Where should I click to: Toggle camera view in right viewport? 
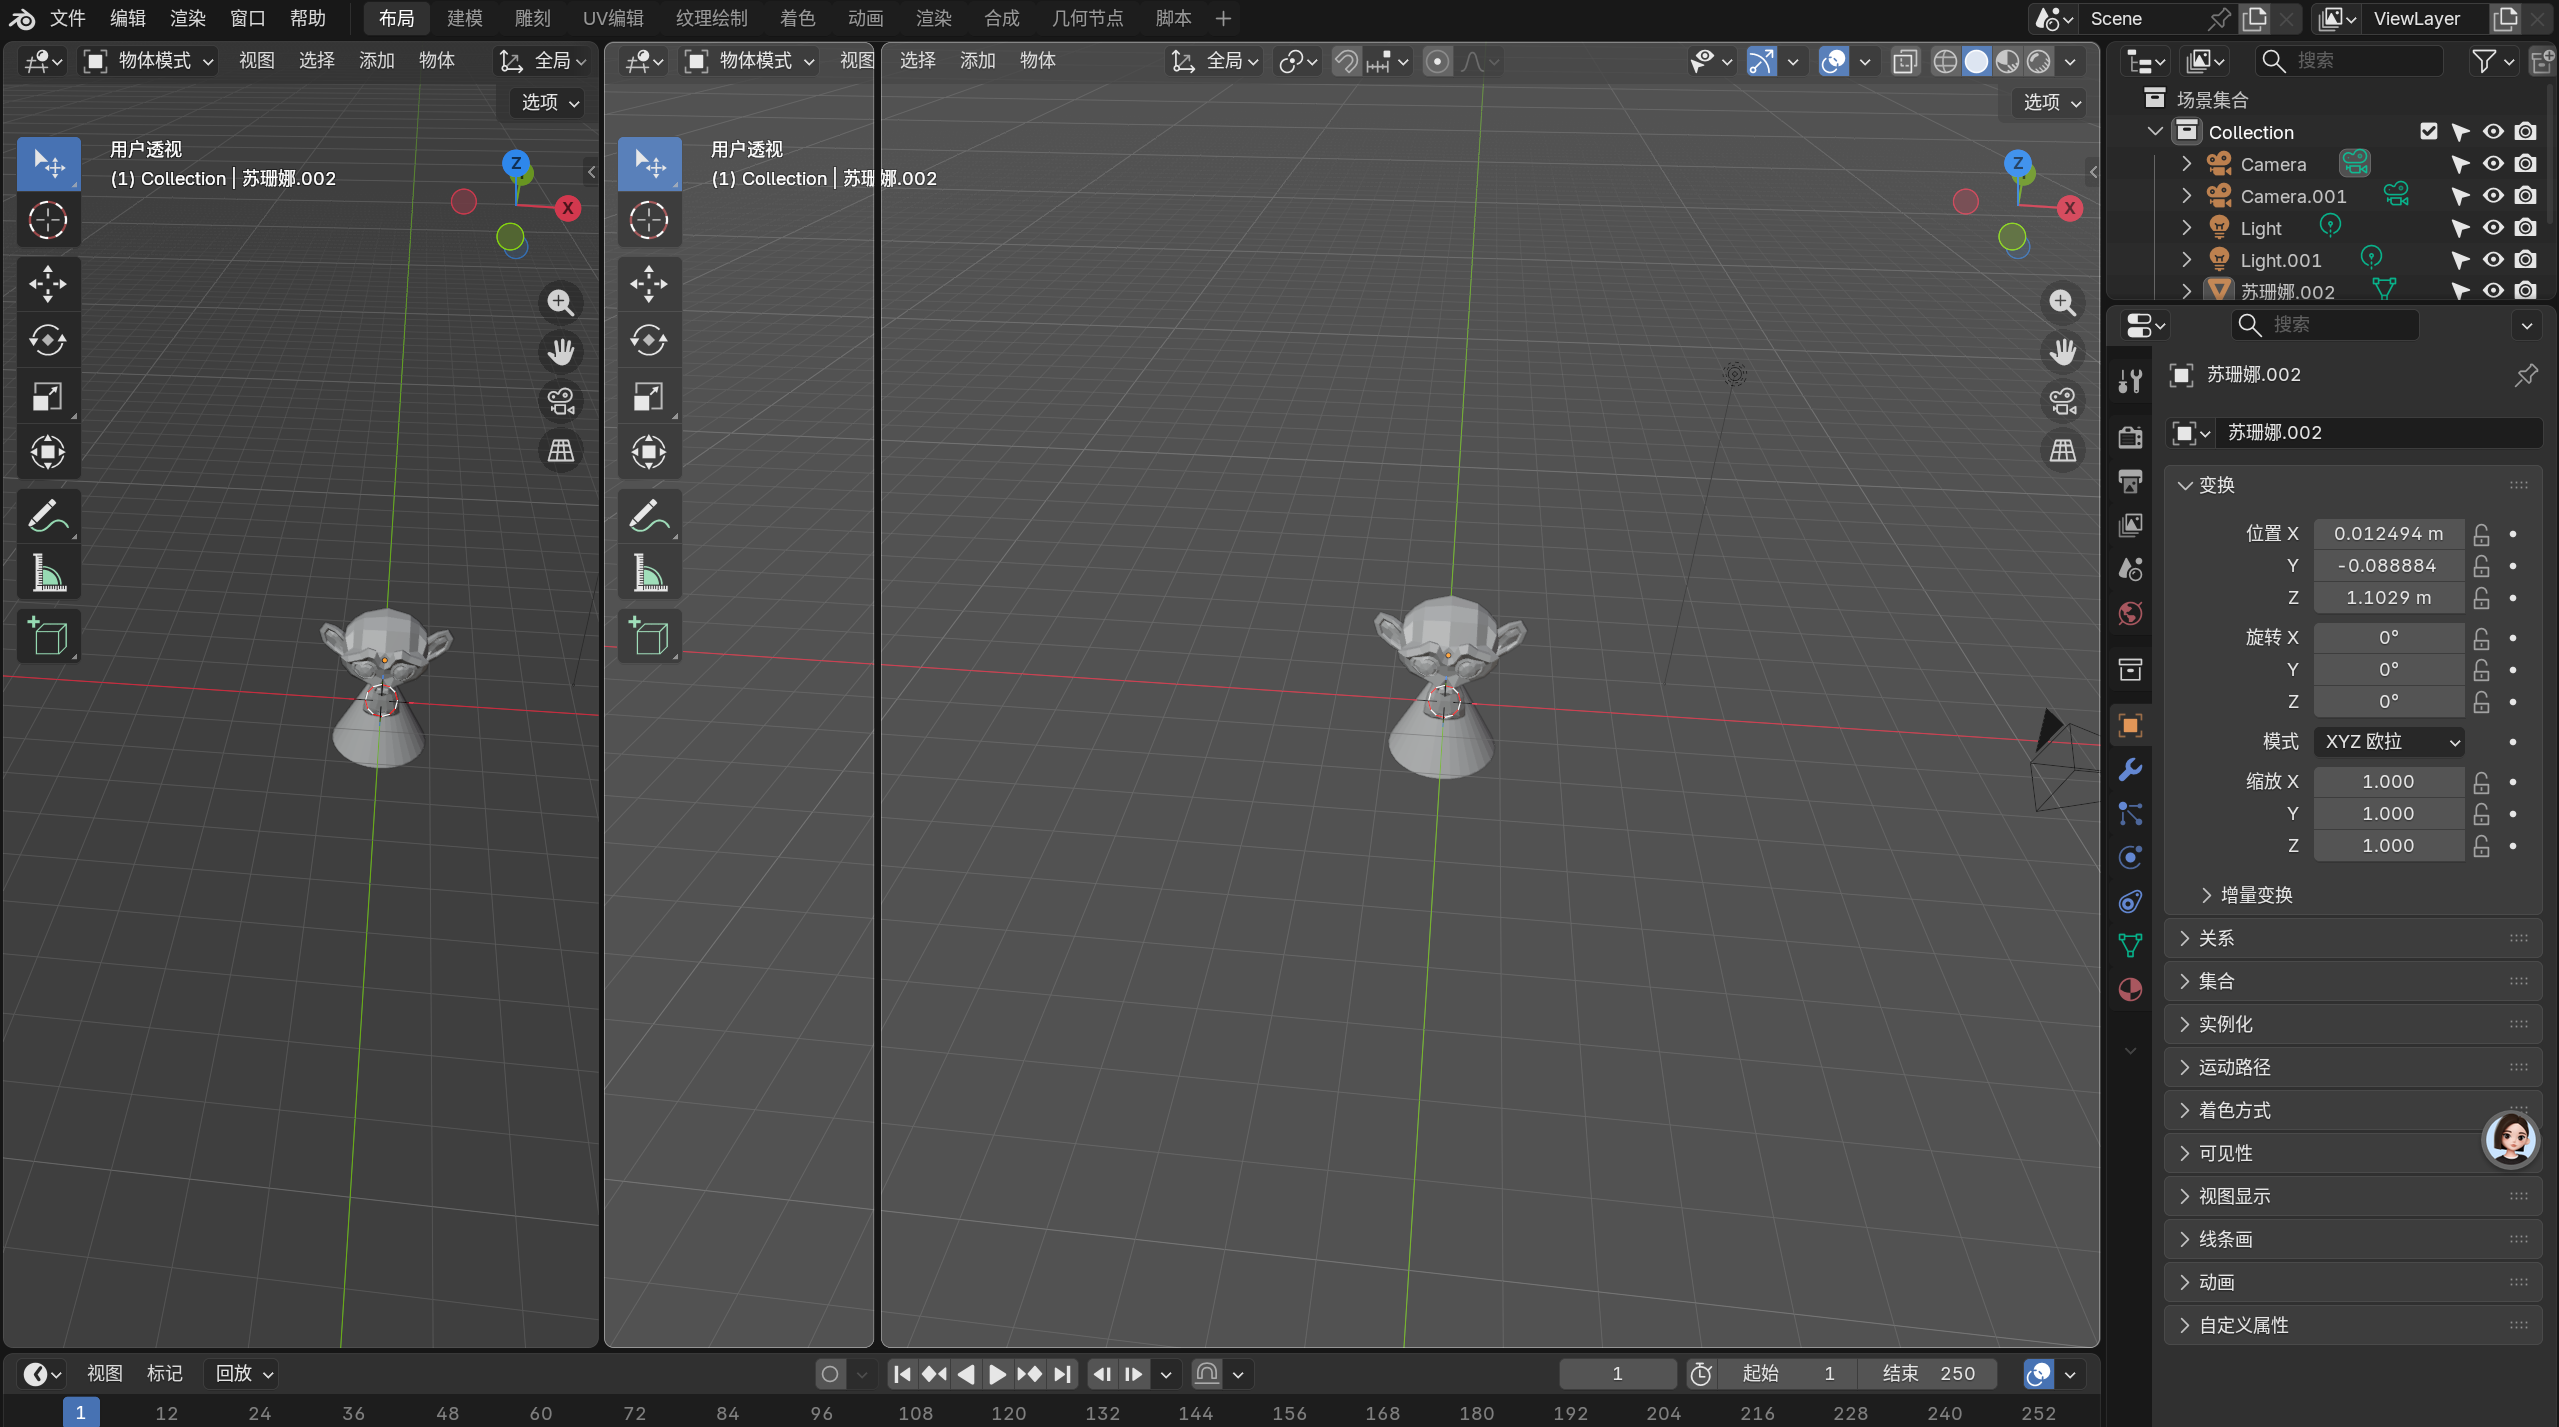[2062, 401]
